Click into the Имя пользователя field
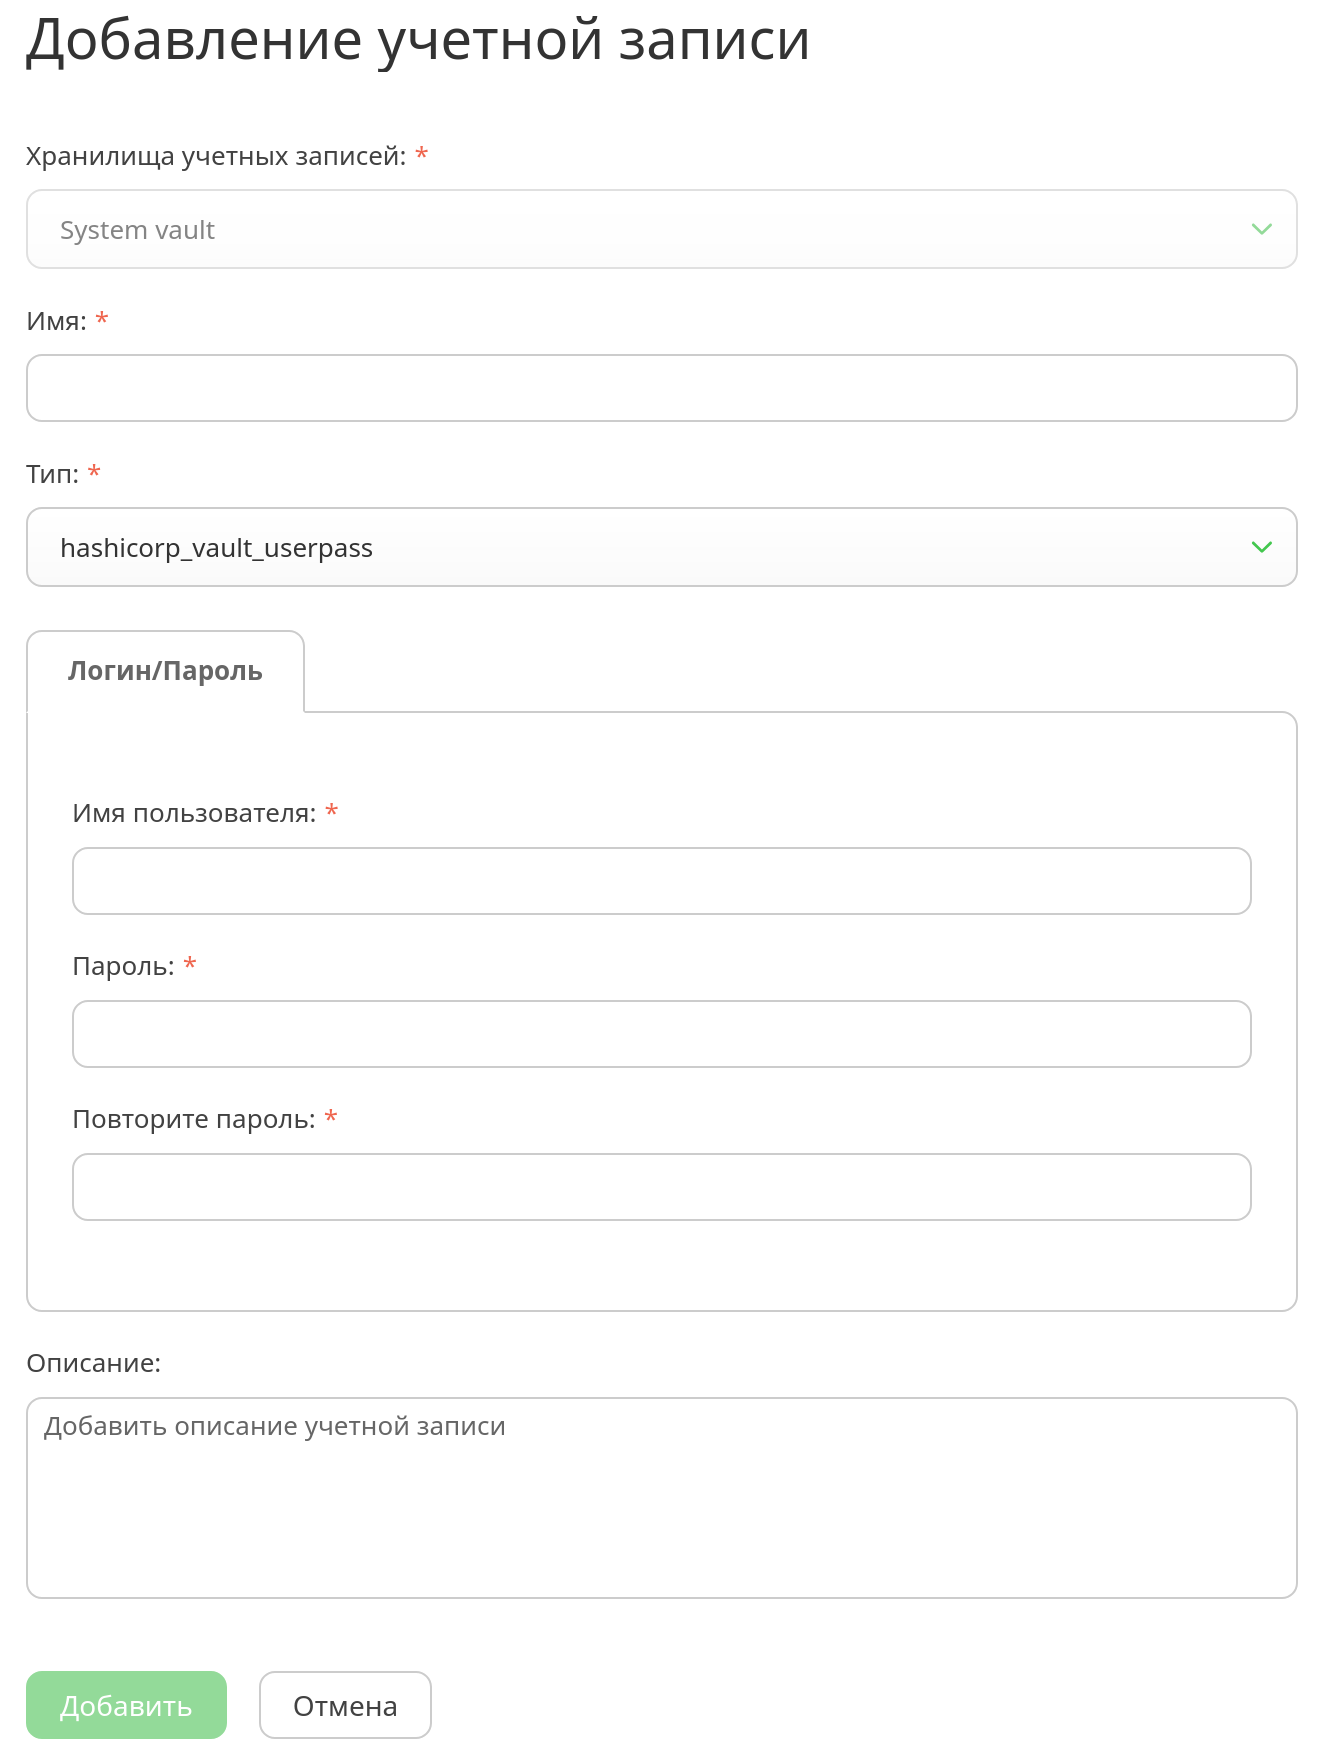The height and width of the screenshot is (1762, 1324). [x=661, y=881]
